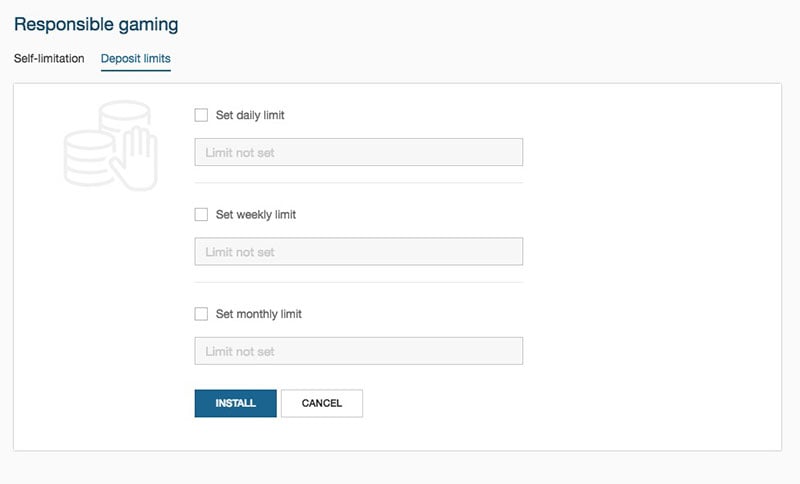Click the "Set weekly limit" label text

point(256,215)
